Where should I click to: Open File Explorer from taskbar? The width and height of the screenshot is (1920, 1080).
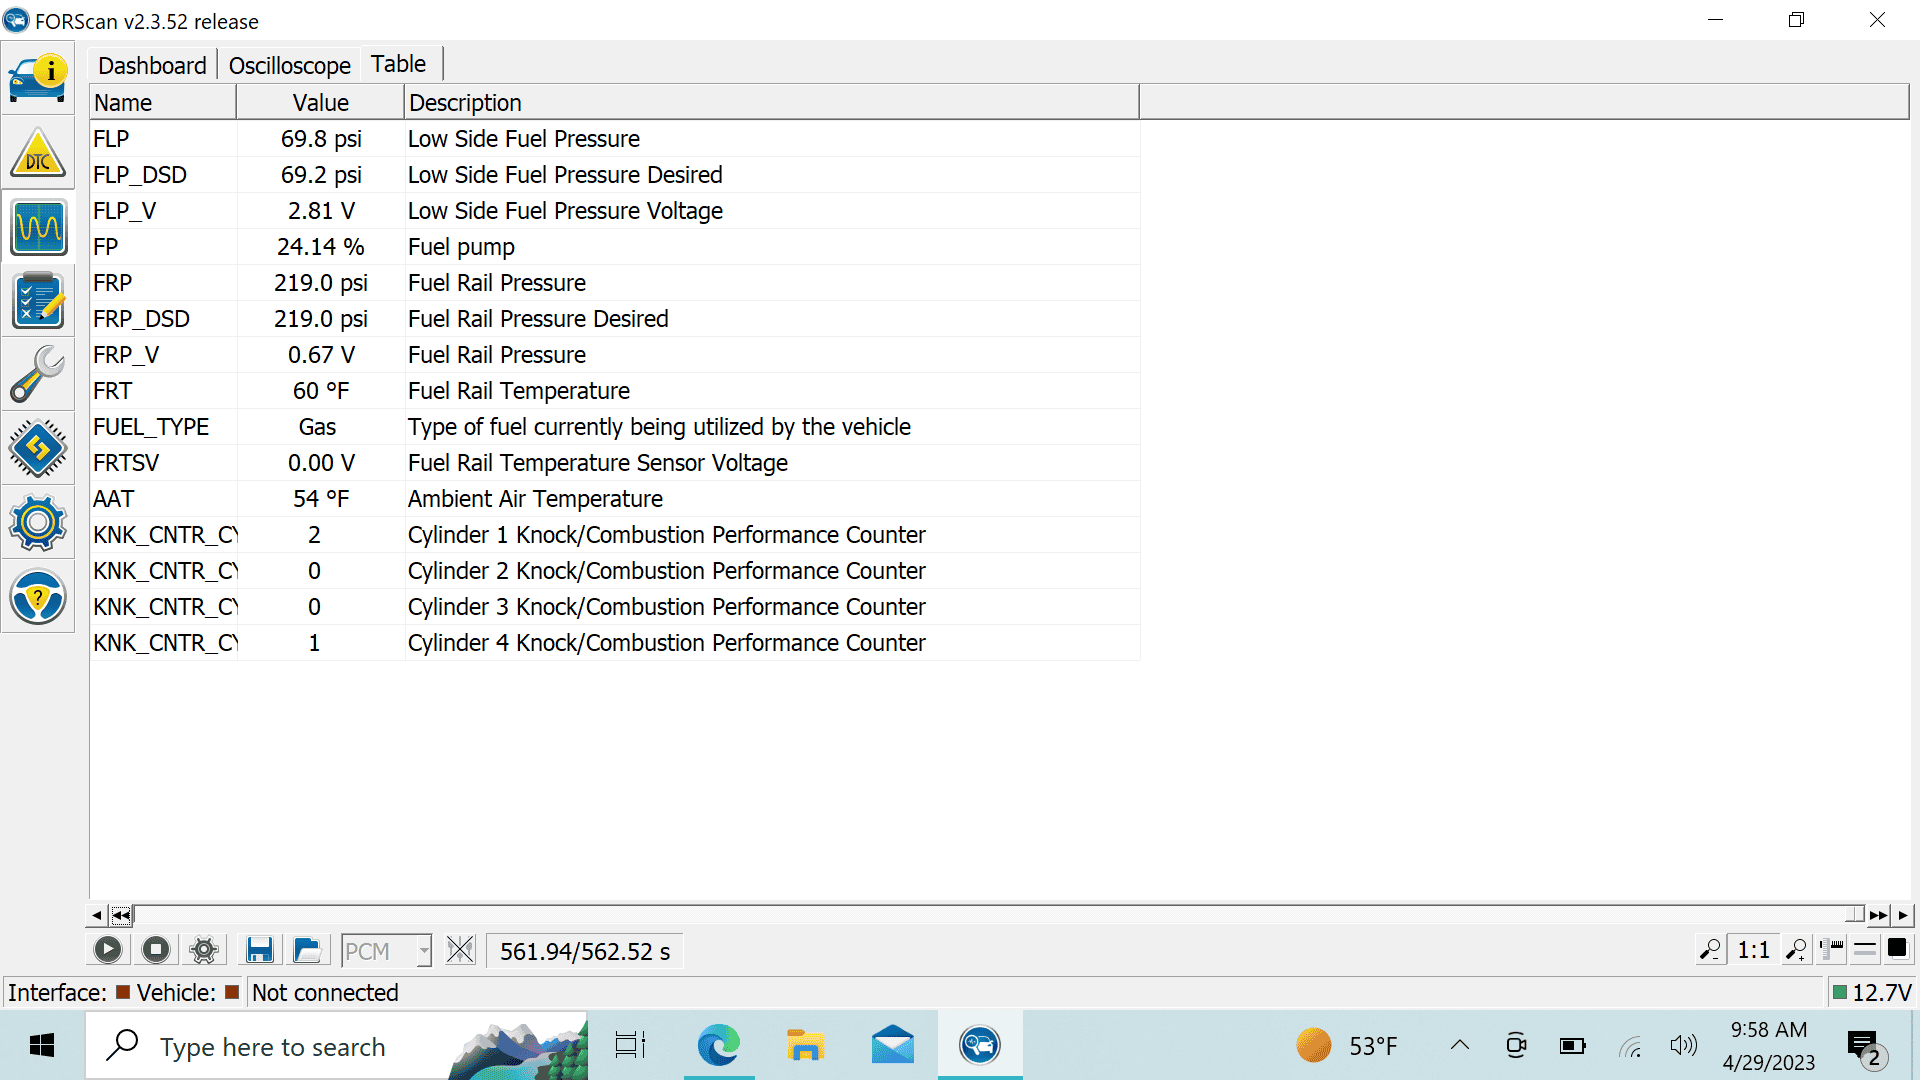pos(805,1046)
